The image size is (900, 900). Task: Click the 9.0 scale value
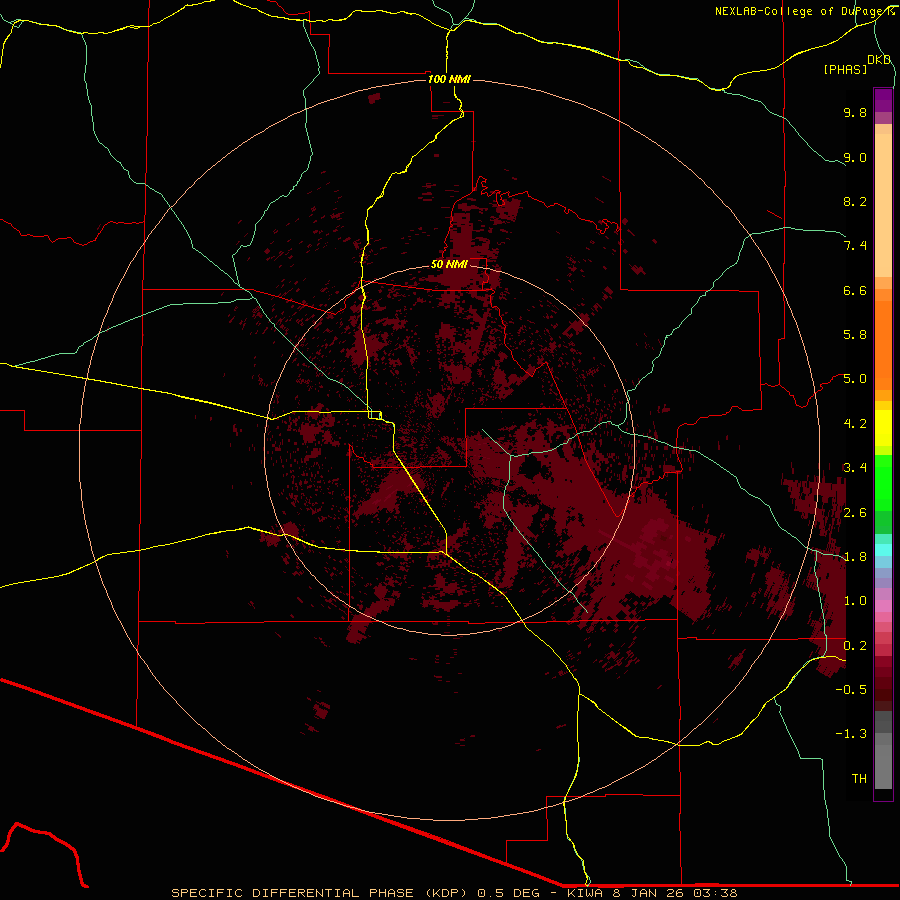click(x=855, y=157)
